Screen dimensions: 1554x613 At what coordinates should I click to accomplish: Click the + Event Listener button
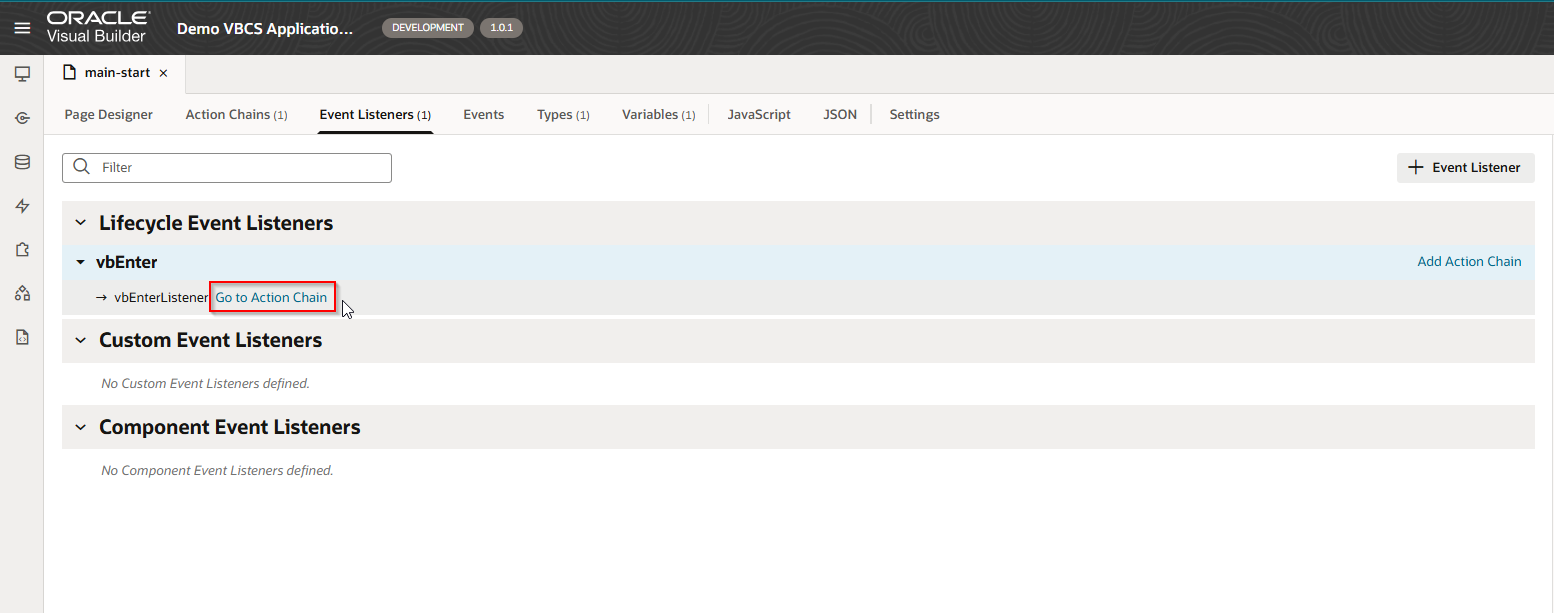1465,167
